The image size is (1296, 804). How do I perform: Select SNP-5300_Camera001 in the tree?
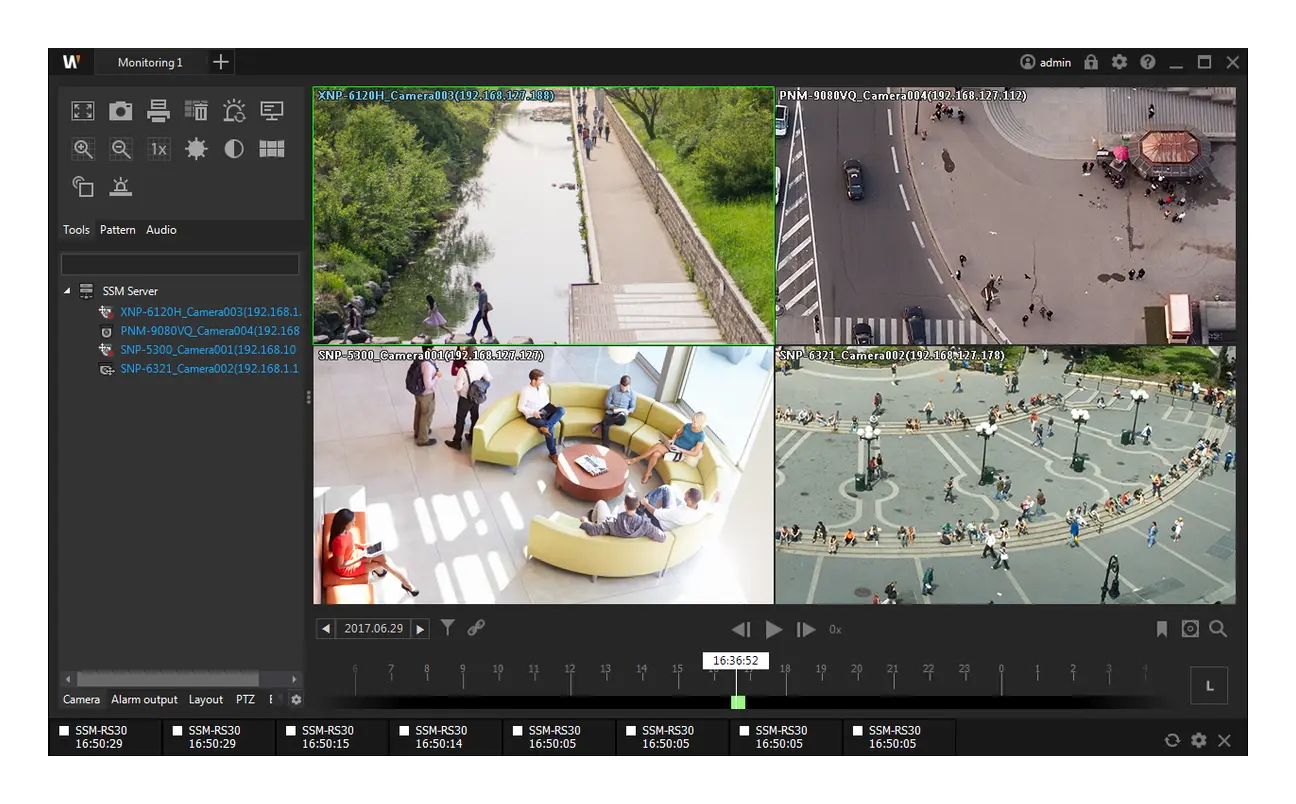tap(208, 350)
